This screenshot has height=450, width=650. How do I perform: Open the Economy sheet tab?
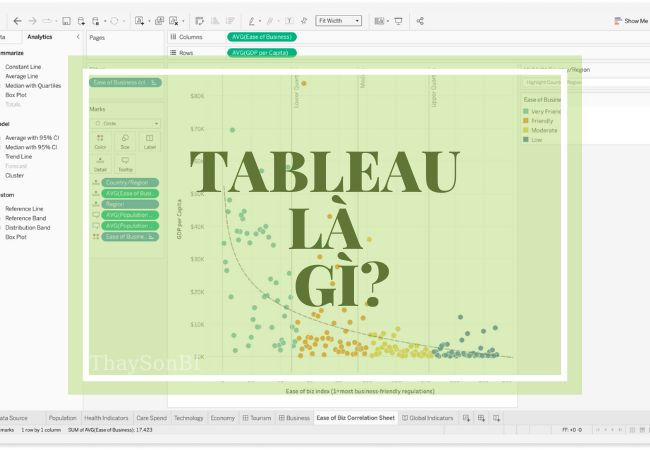pyautogui.click(x=223, y=418)
